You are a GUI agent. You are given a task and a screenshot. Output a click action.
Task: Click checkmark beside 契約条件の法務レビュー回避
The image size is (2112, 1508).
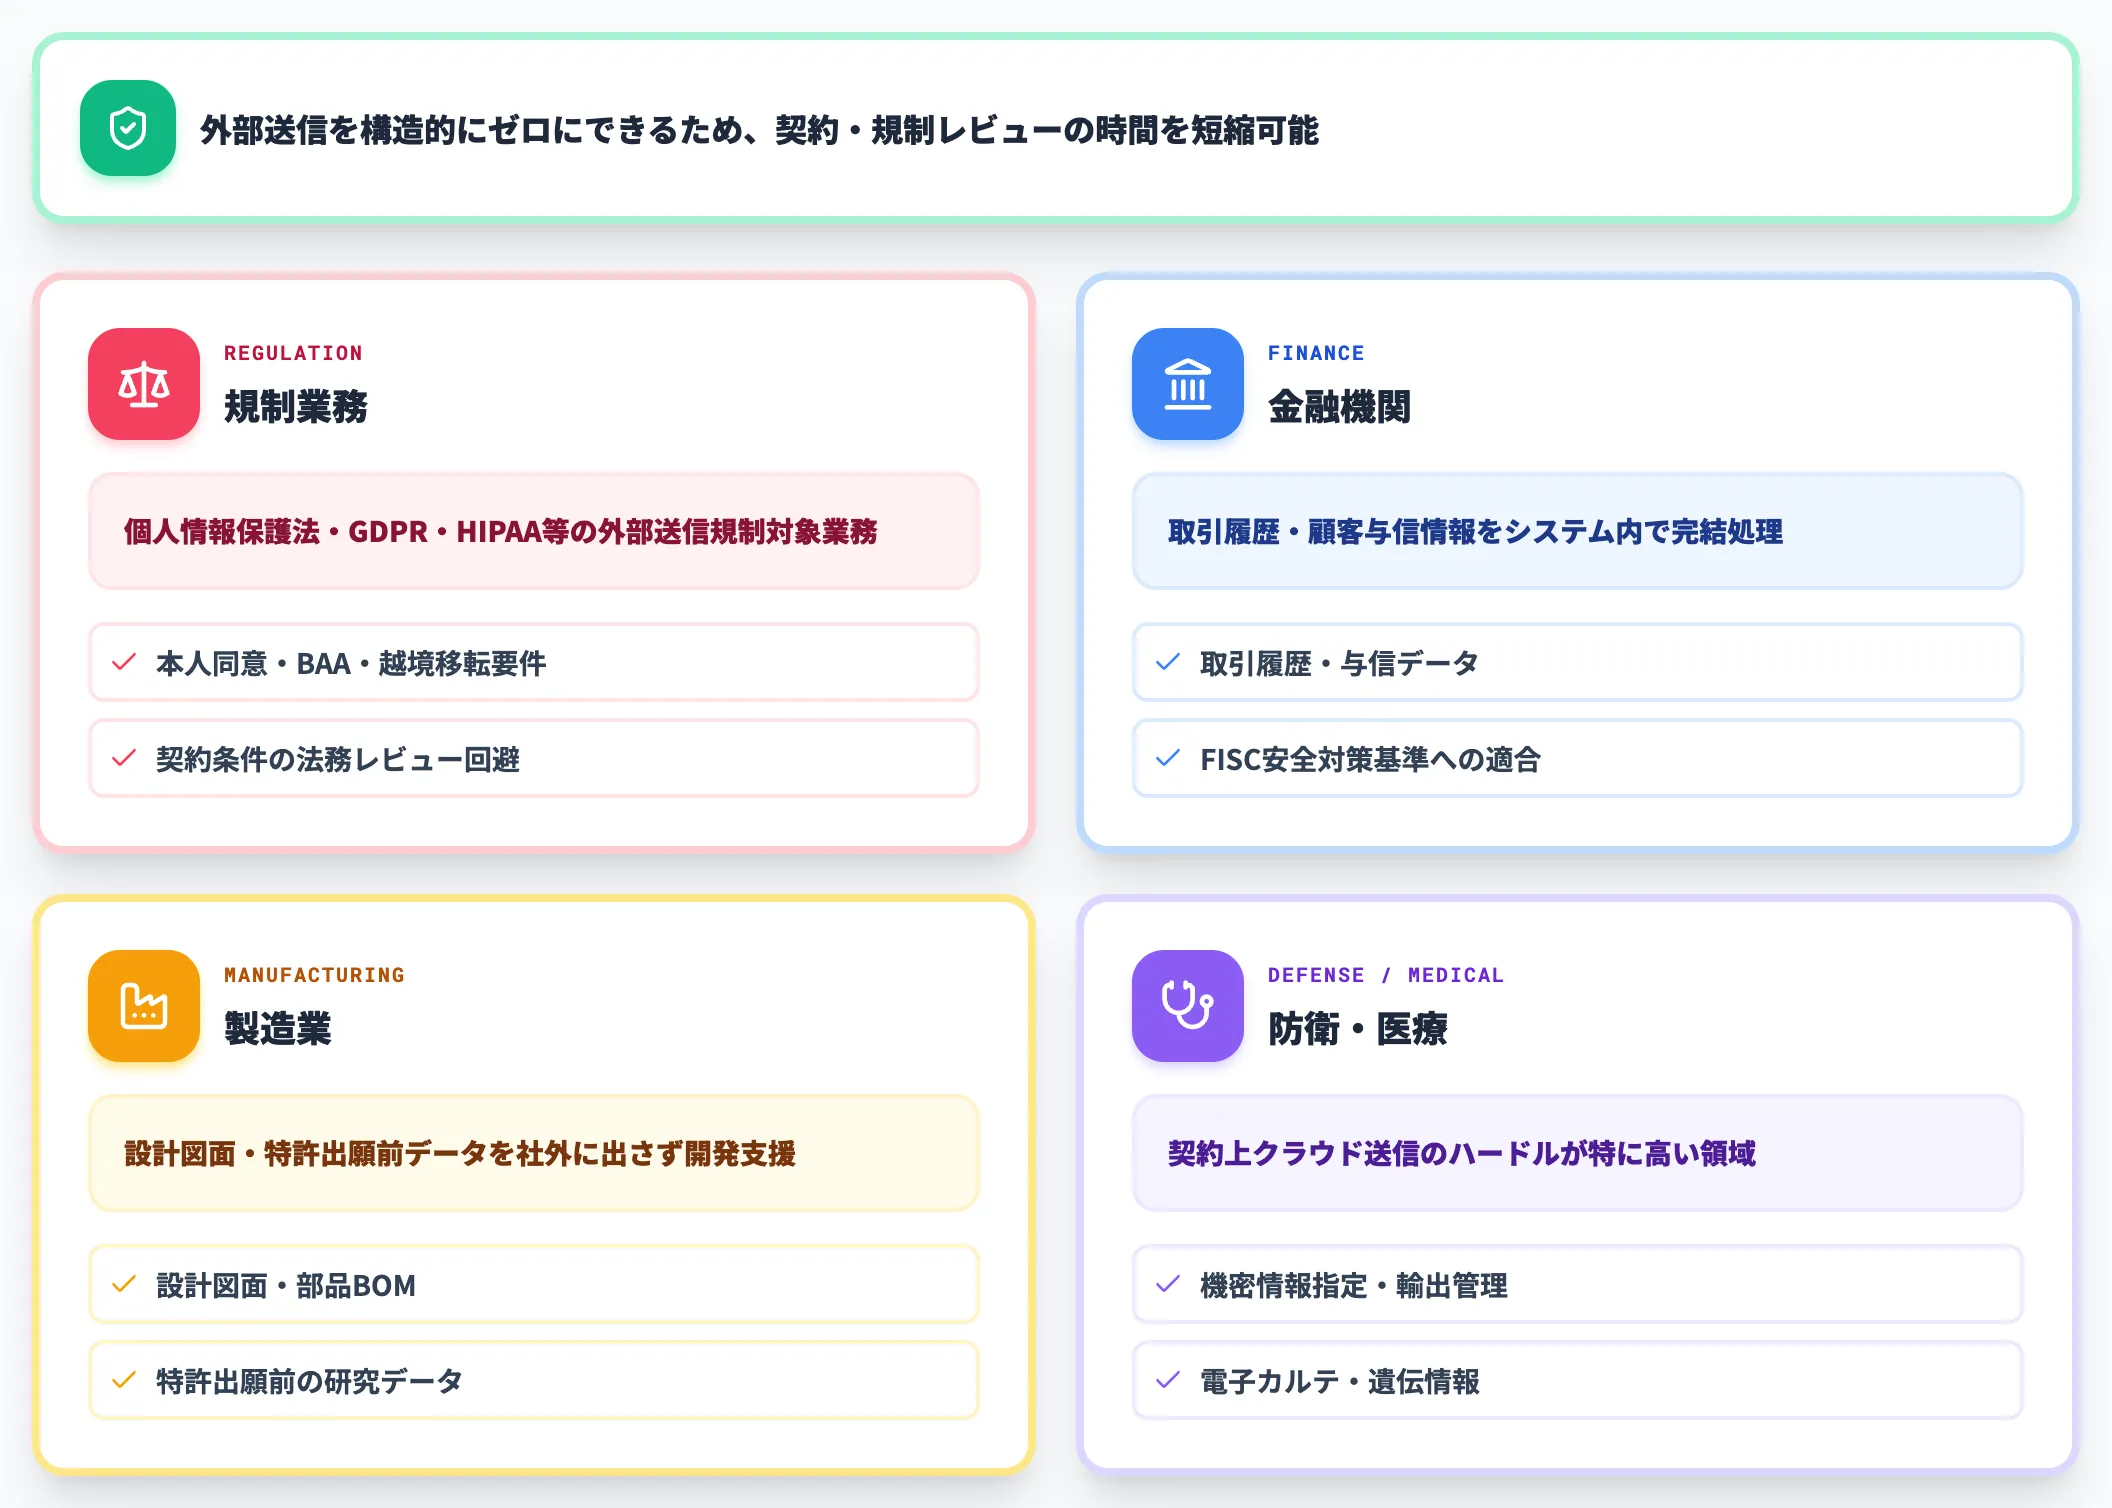[124, 758]
